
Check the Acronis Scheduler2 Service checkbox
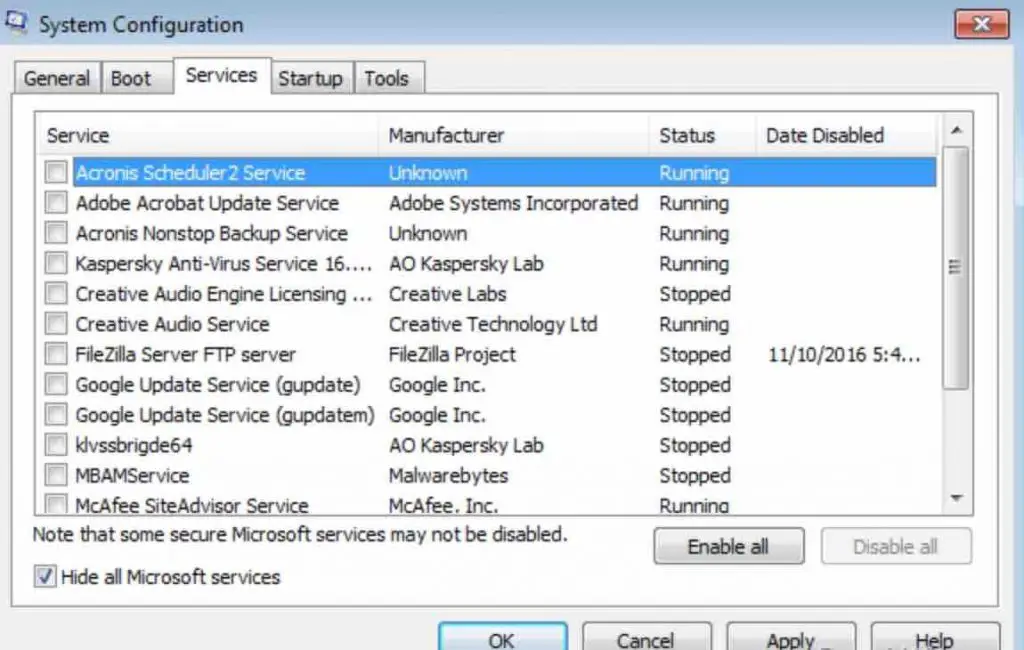click(56, 173)
